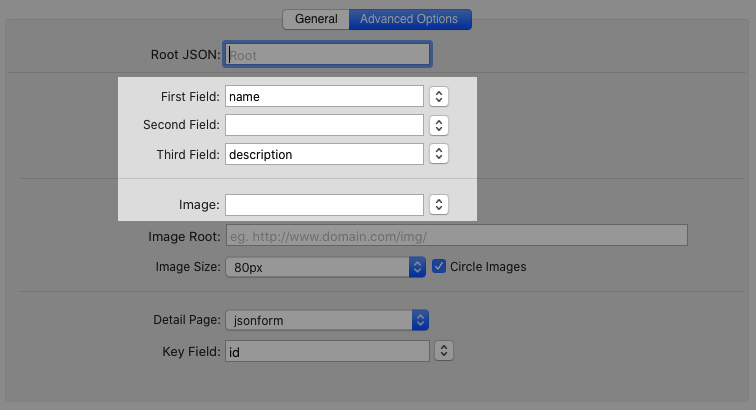Open the First Field chevron picker

click(438, 96)
